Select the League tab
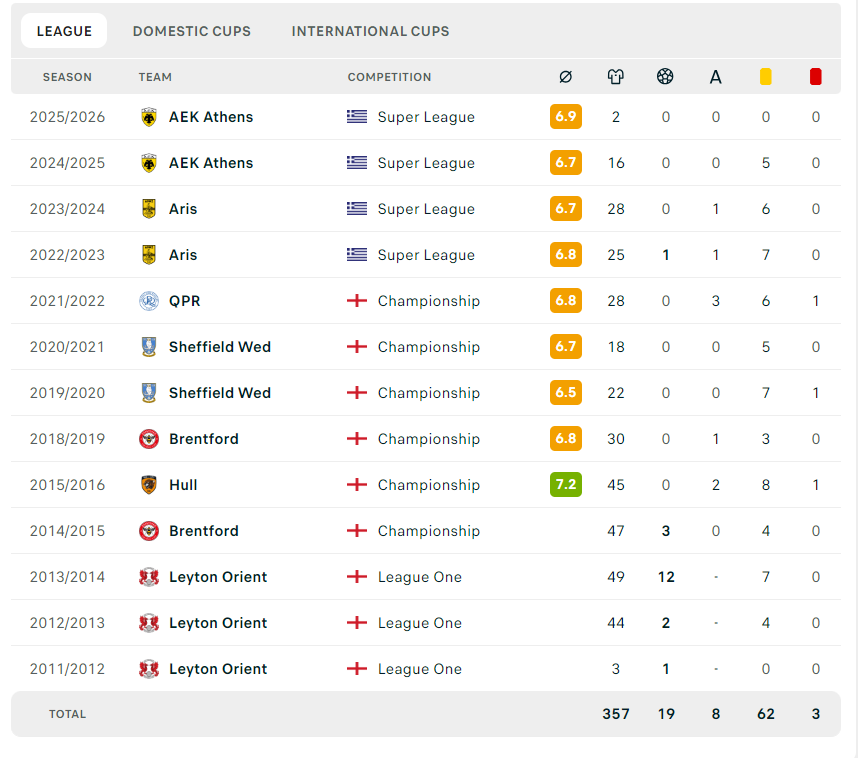 (x=64, y=31)
